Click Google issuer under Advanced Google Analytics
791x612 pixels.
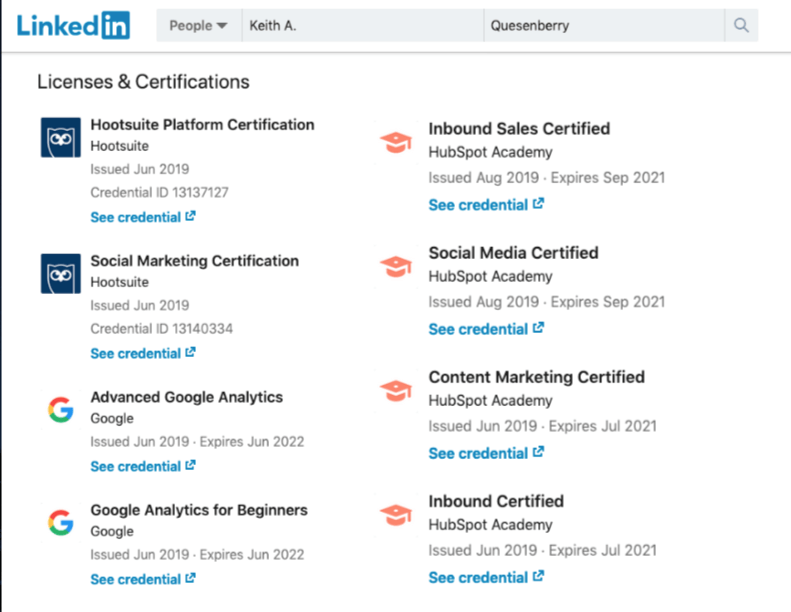pyautogui.click(x=112, y=419)
